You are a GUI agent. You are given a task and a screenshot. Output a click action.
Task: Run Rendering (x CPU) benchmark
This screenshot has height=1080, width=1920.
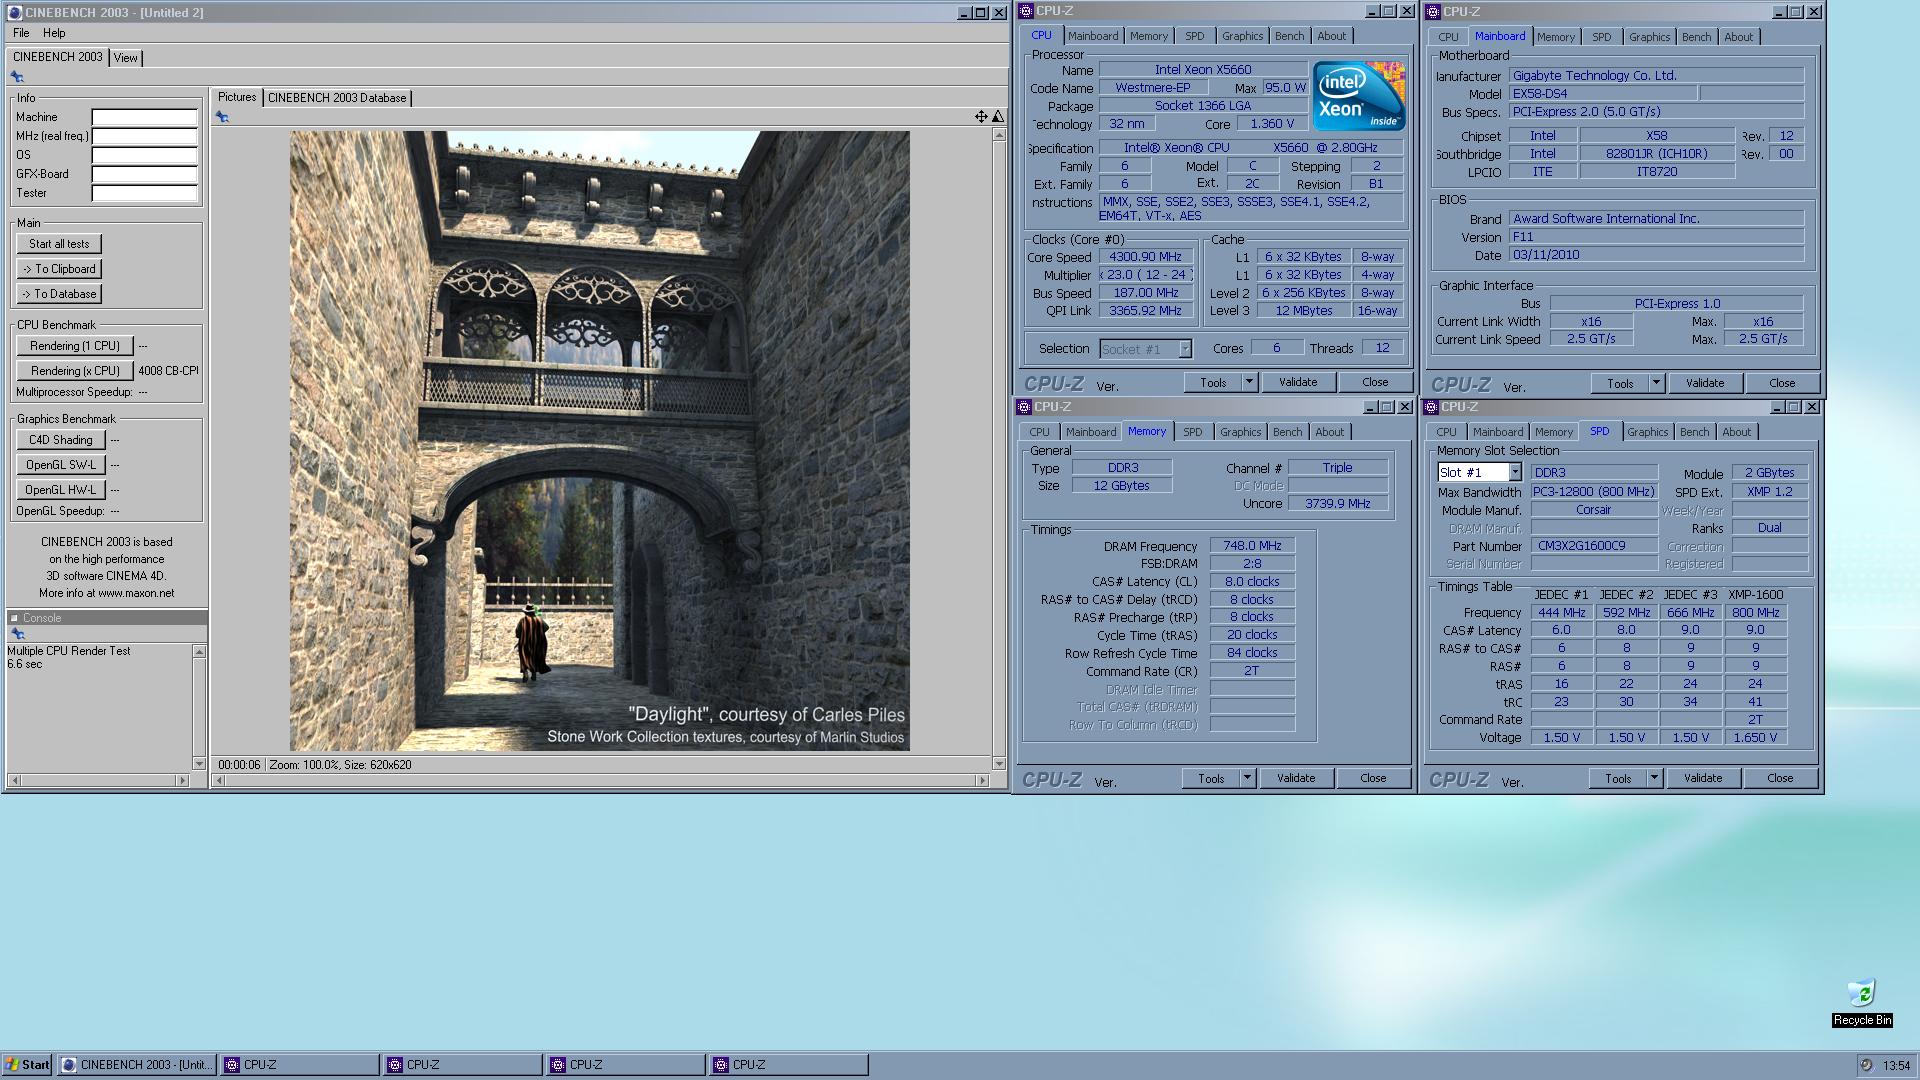(75, 371)
